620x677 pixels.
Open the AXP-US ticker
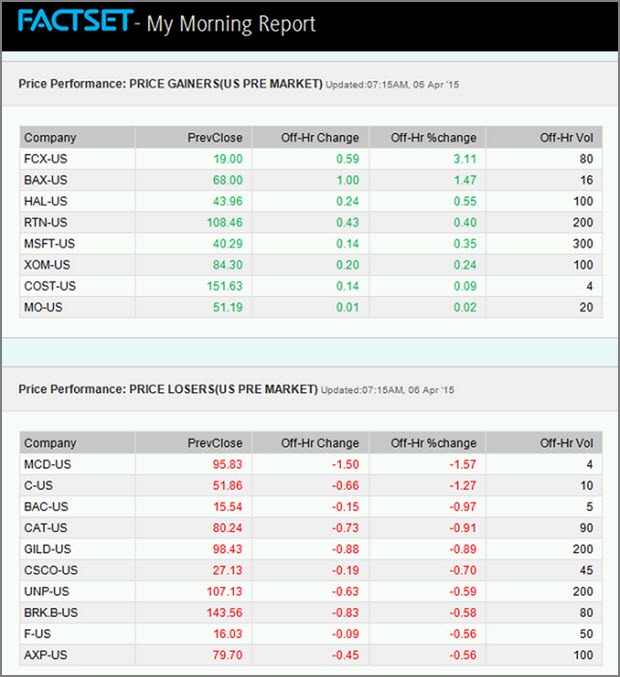[x=43, y=654]
